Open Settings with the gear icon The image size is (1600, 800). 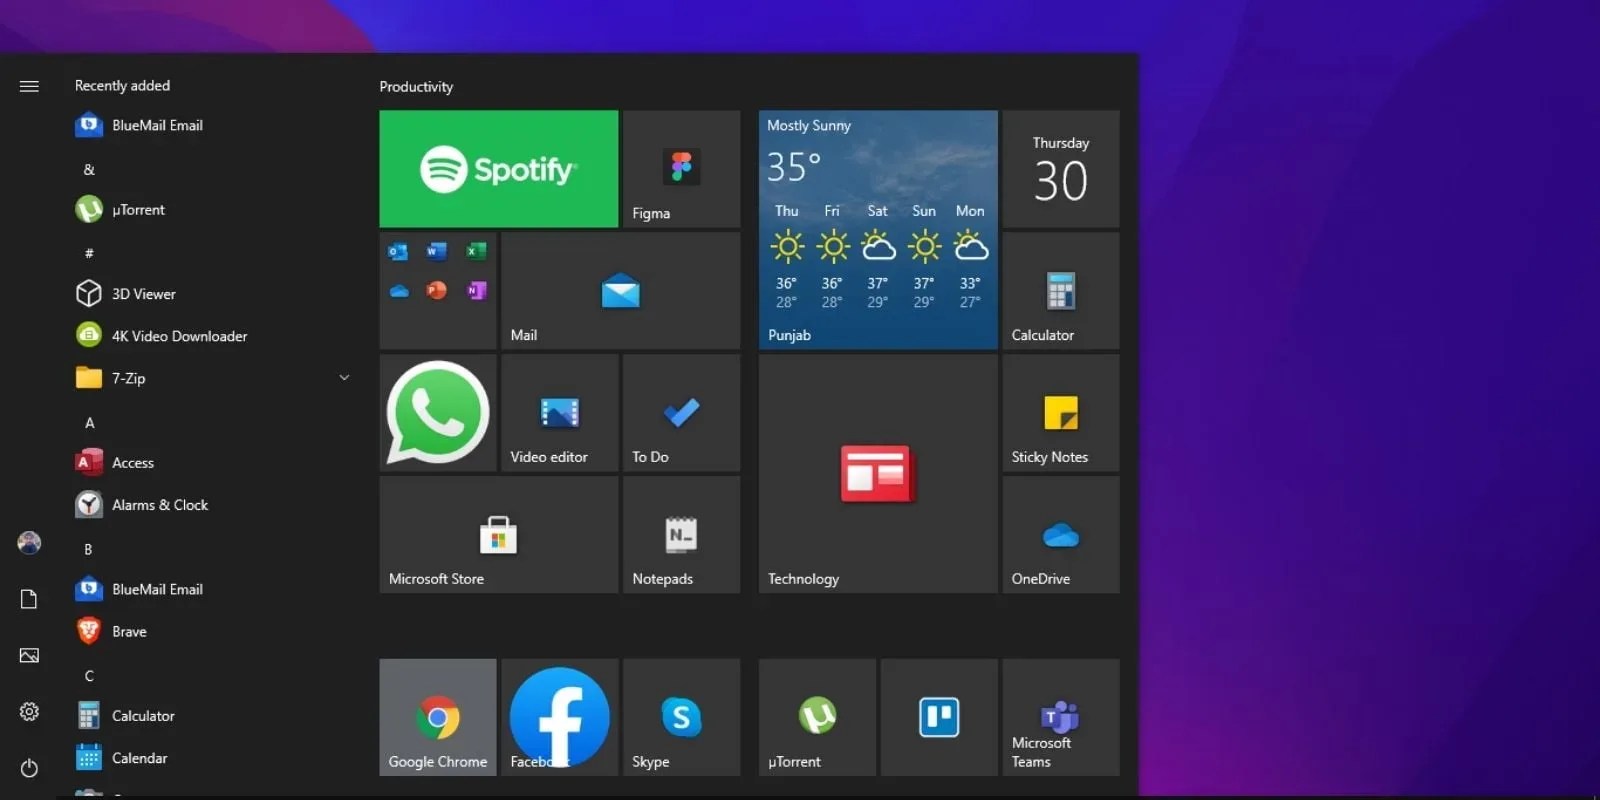coord(29,712)
